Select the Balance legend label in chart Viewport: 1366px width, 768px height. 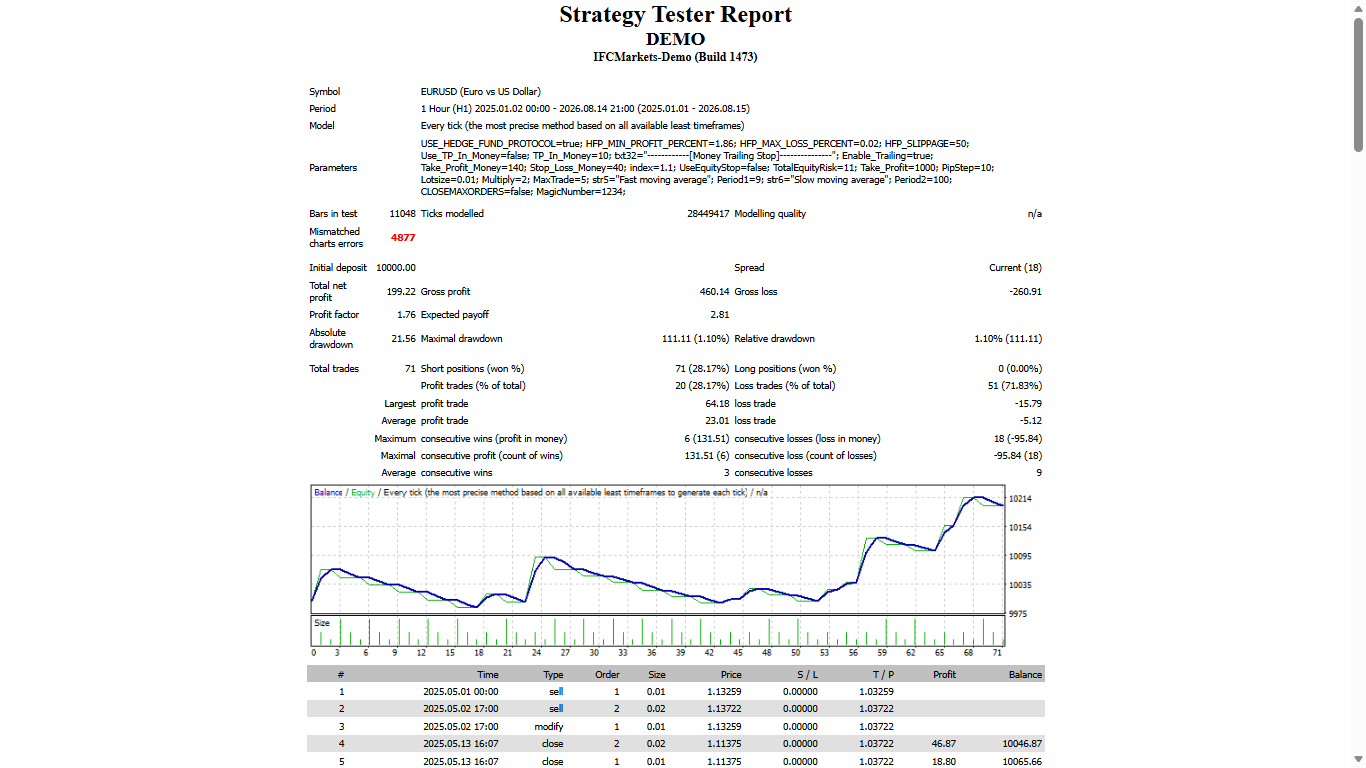click(x=328, y=493)
